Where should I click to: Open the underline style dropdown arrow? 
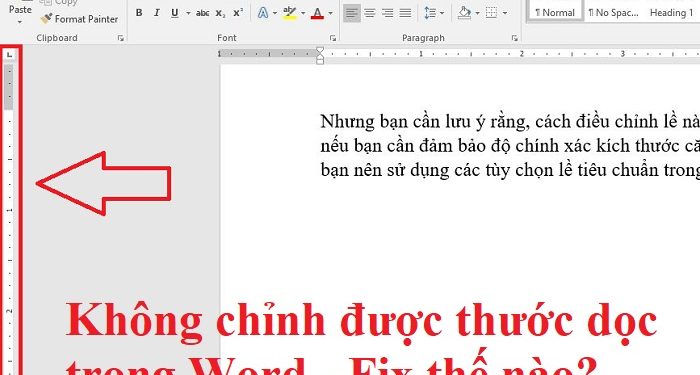coord(188,13)
